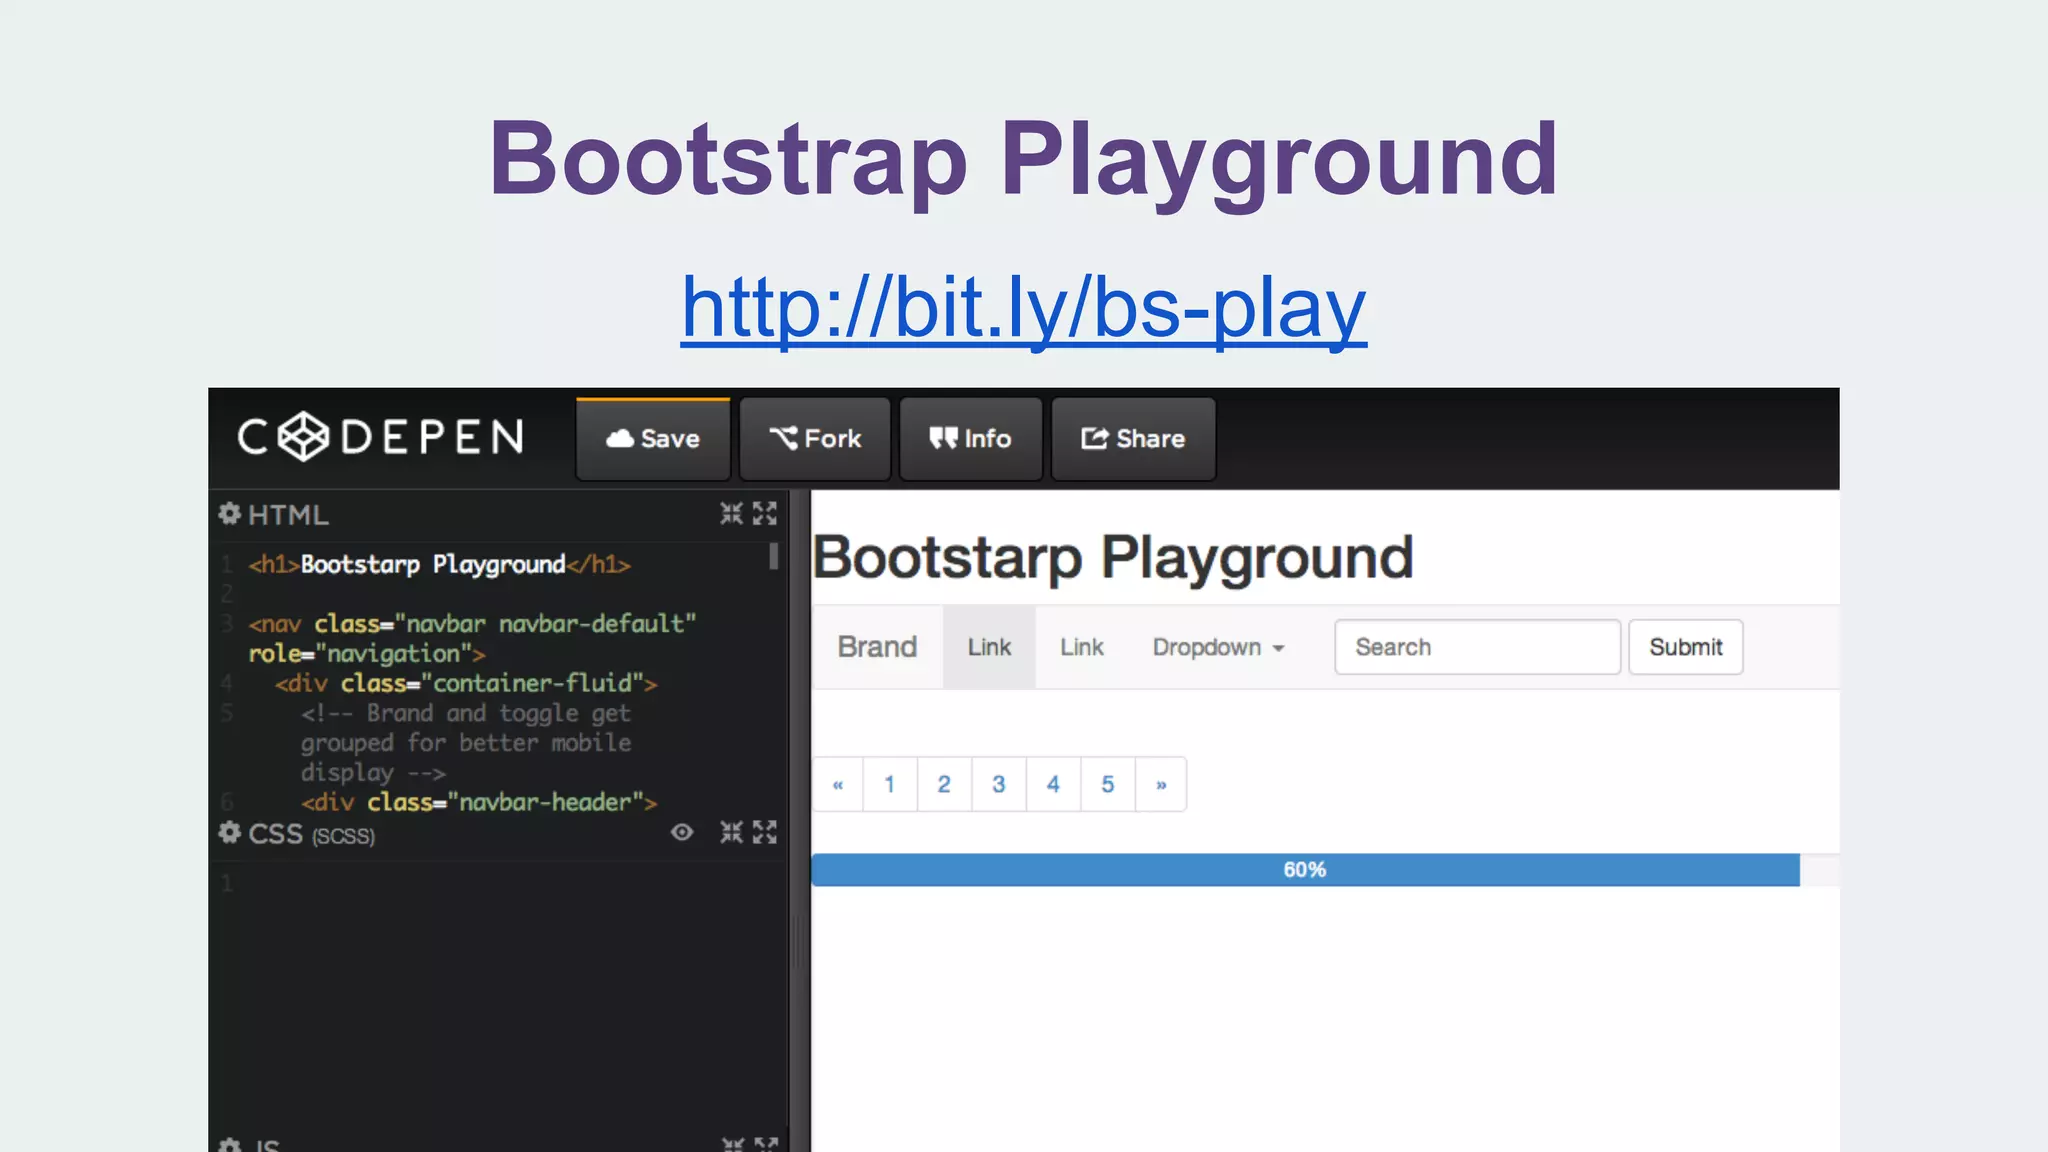Click the CodePen logo

(x=381, y=437)
